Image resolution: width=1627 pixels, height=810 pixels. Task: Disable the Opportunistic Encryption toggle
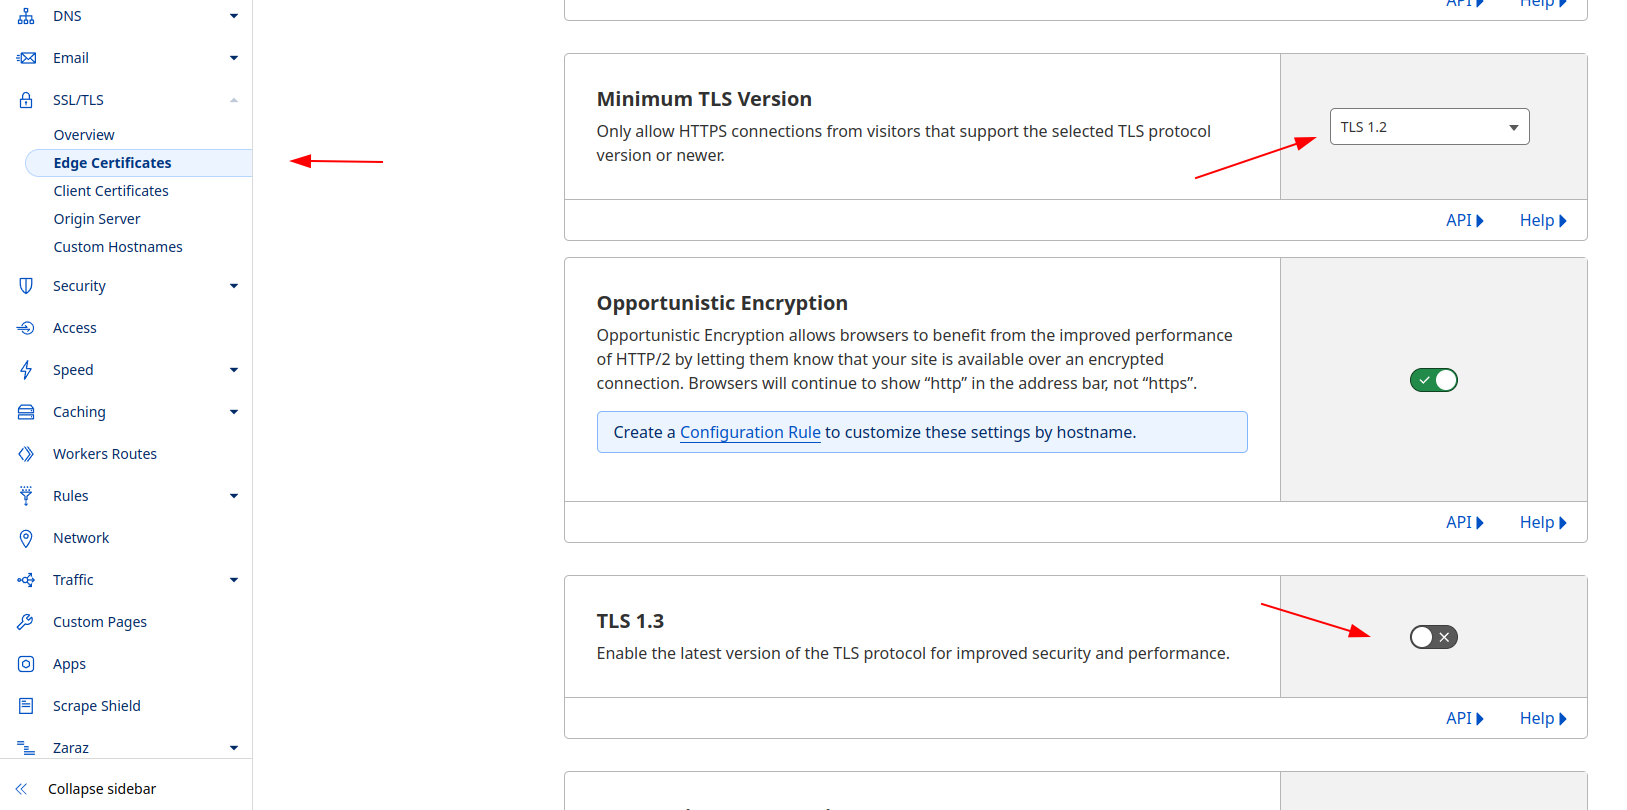point(1433,380)
